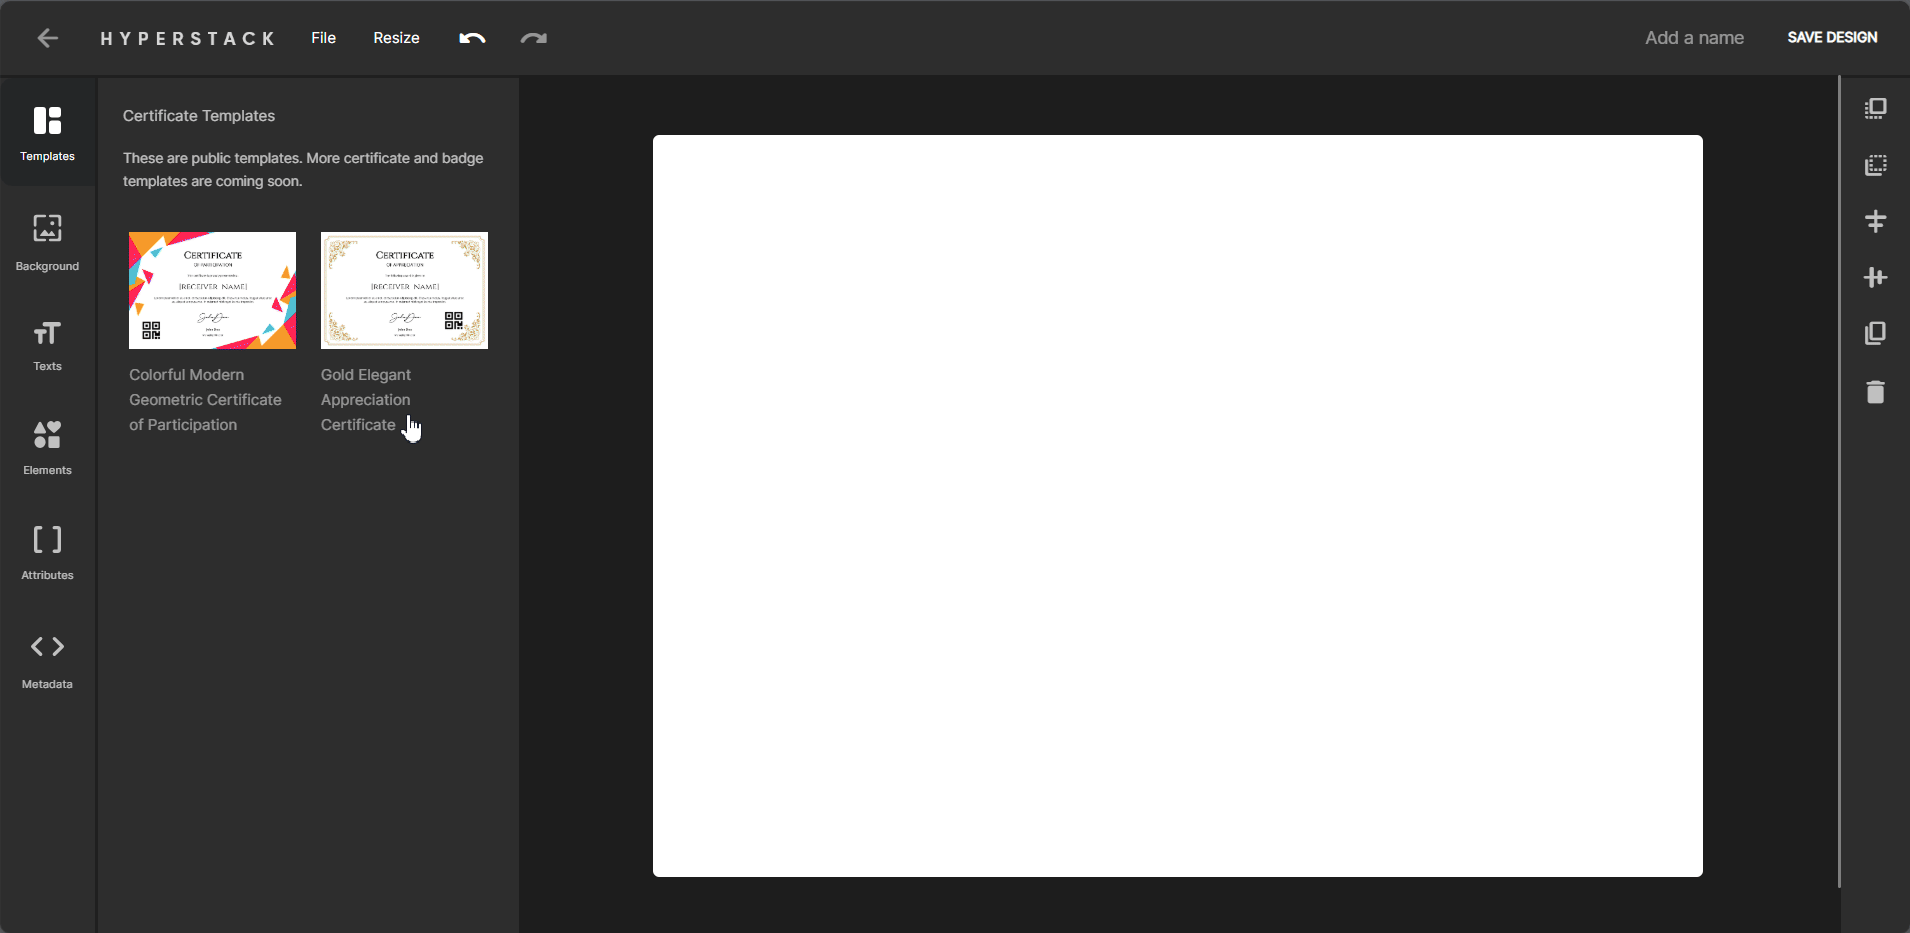This screenshot has width=1910, height=933.
Task: Click the back arrow in the header
Action: tap(47, 38)
